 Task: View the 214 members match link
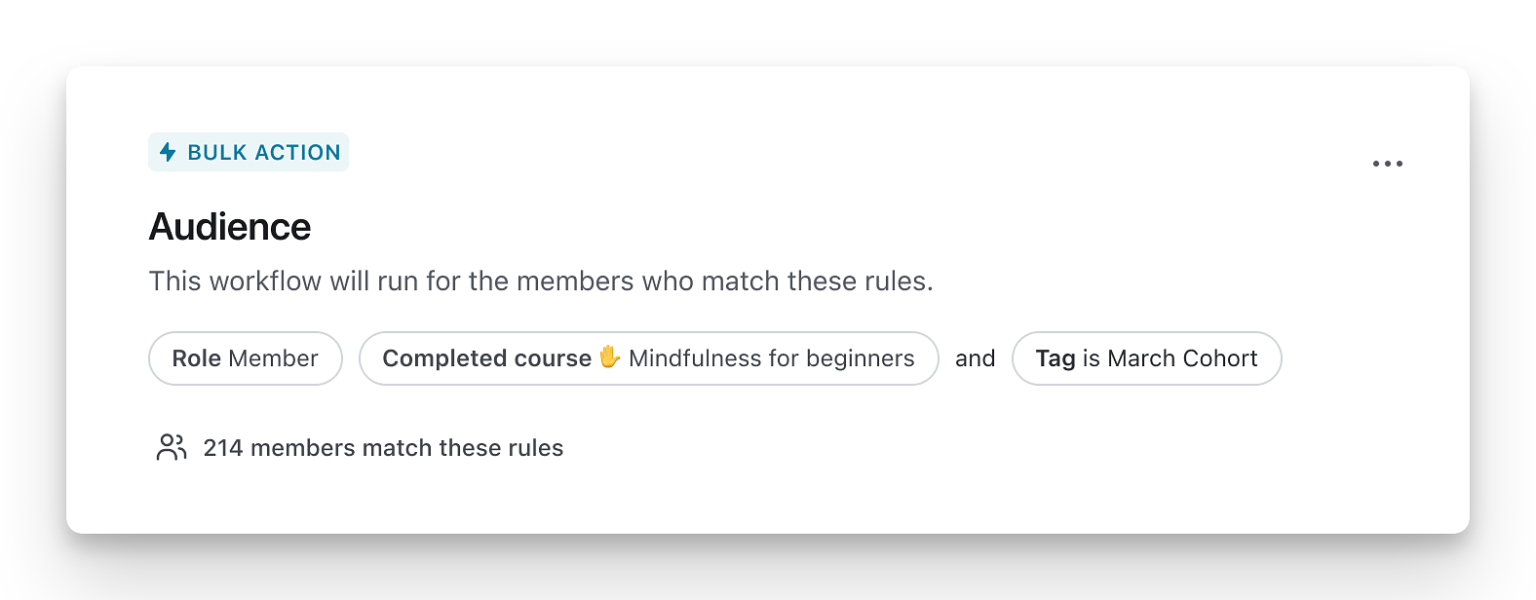(383, 448)
